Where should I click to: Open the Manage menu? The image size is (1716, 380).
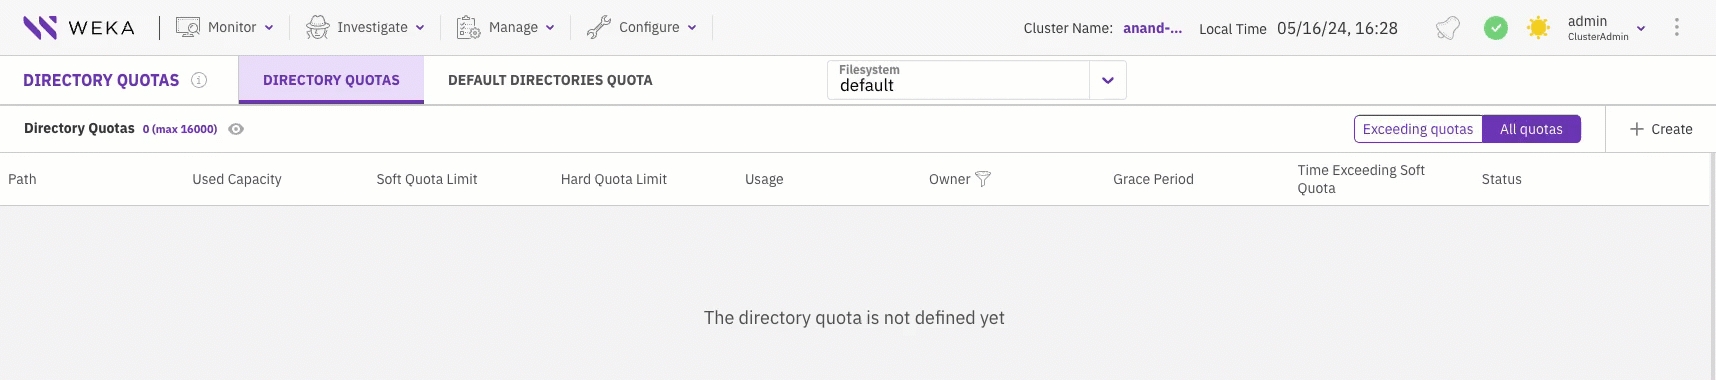[x=505, y=27]
